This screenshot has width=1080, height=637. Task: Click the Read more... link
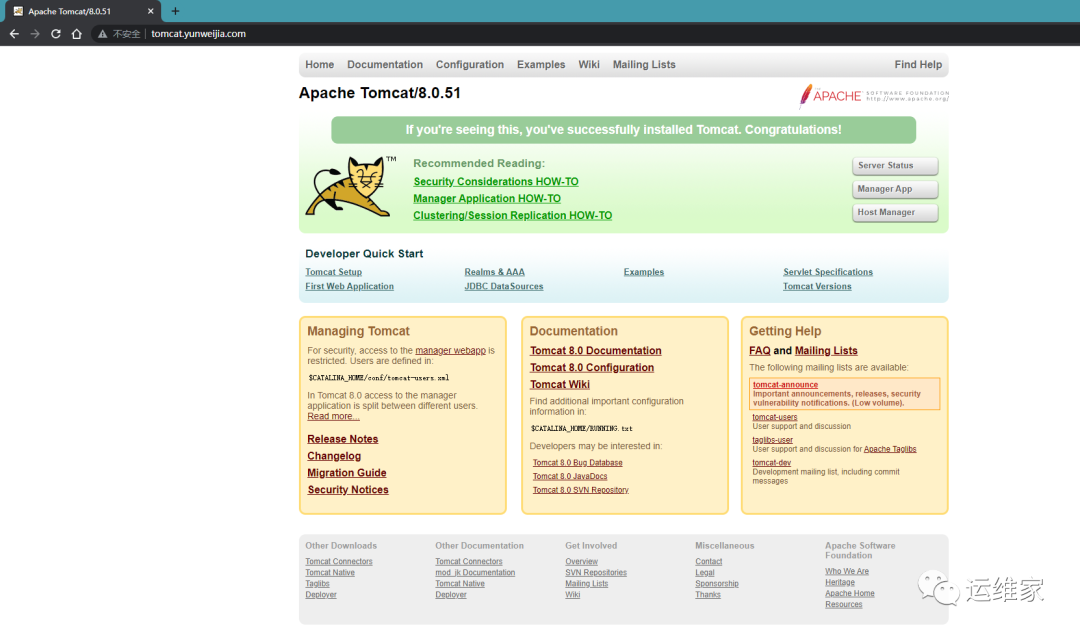click(x=333, y=417)
